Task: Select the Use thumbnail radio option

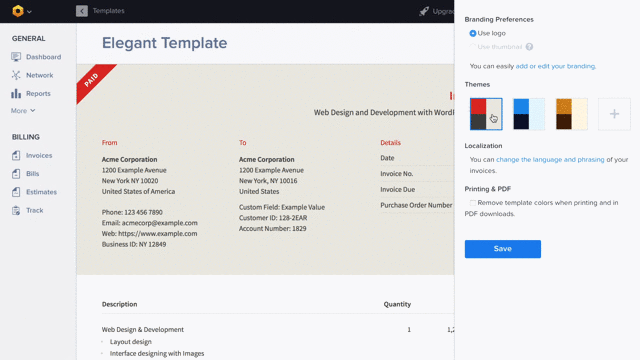Action: tap(473, 47)
